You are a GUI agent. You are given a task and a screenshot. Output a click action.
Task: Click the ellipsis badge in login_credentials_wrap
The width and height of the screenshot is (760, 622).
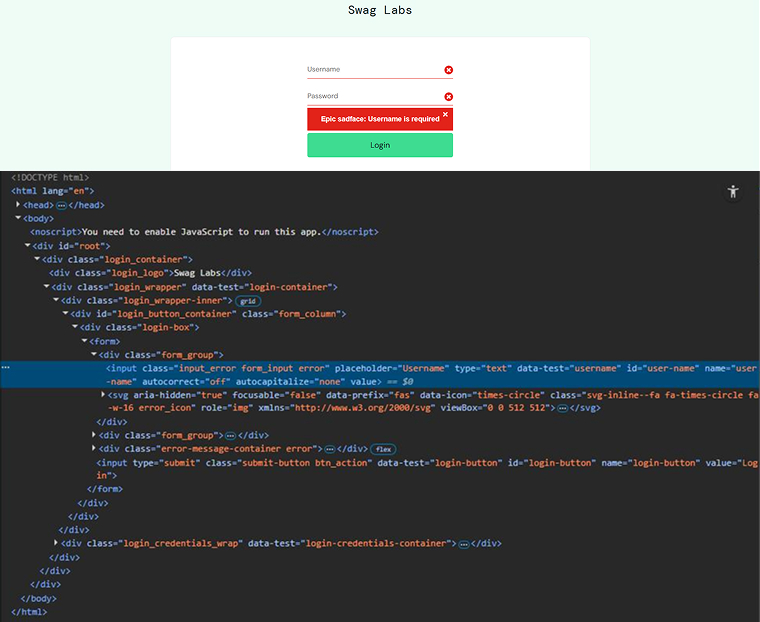(464, 544)
